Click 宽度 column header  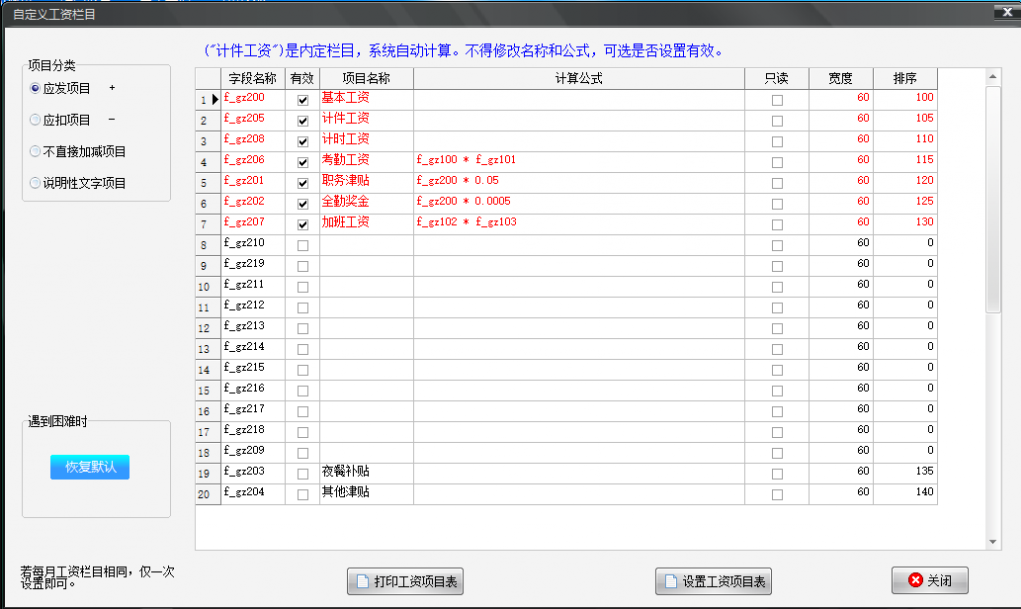(x=841, y=78)
